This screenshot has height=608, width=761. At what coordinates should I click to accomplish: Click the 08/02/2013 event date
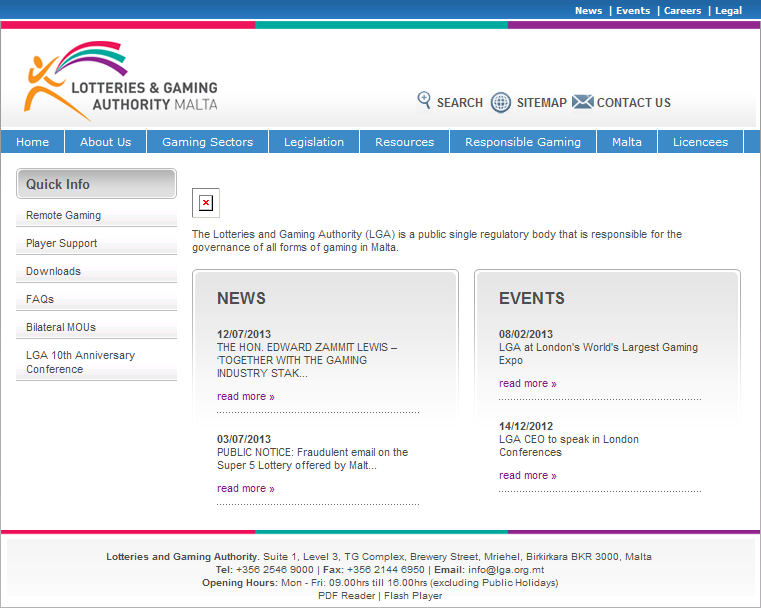coord(526,334)
